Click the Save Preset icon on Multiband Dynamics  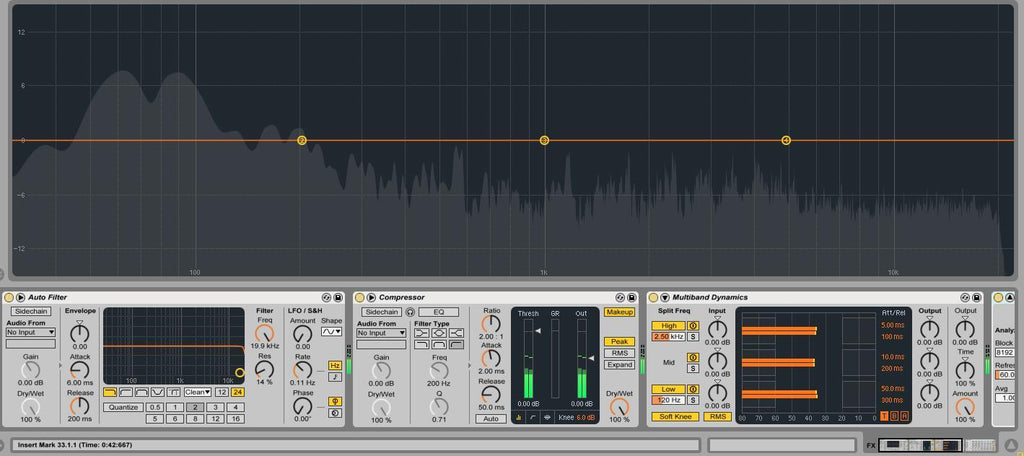click(x=976, y=298)
